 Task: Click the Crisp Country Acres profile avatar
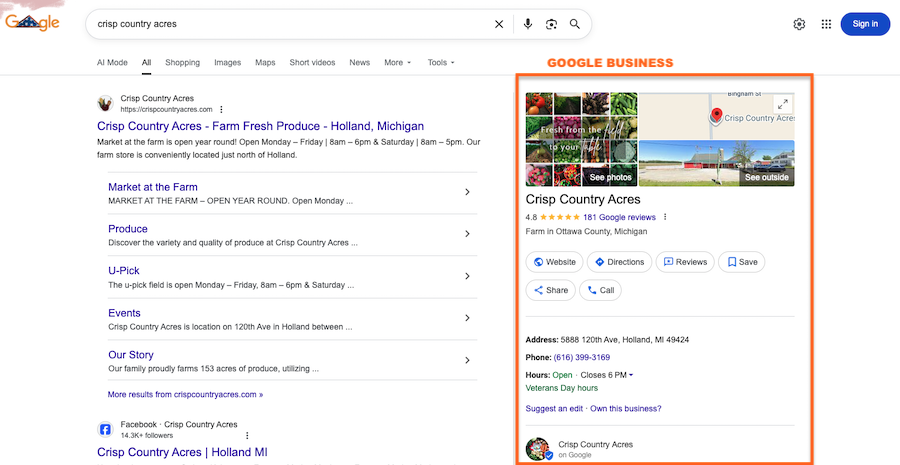(538, 449)
